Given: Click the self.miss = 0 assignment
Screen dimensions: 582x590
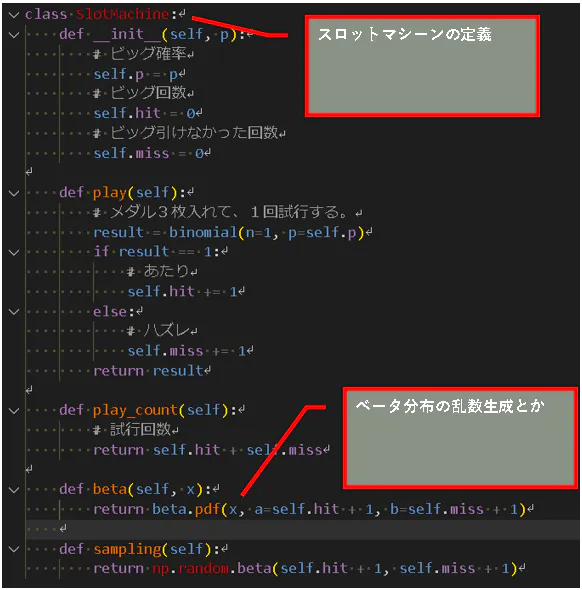Looking at the screenshot, I should click(x=152, y=153).
